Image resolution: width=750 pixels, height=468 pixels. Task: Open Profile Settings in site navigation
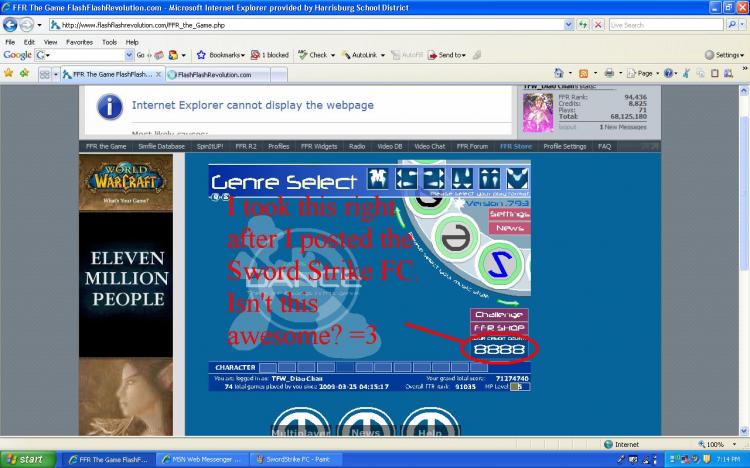click(564, 146)
